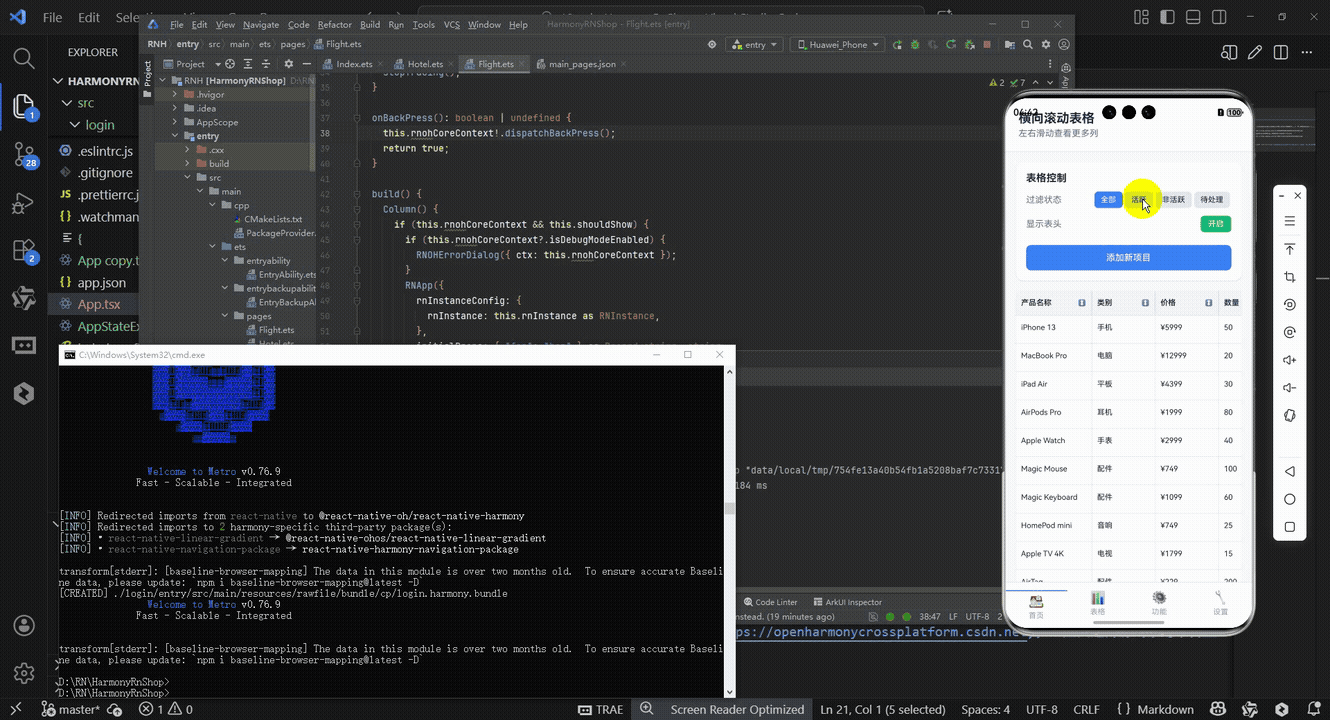Open the Navigate menu in DevEco
This screenshot has height=720, width=1330.
point(261,24)
